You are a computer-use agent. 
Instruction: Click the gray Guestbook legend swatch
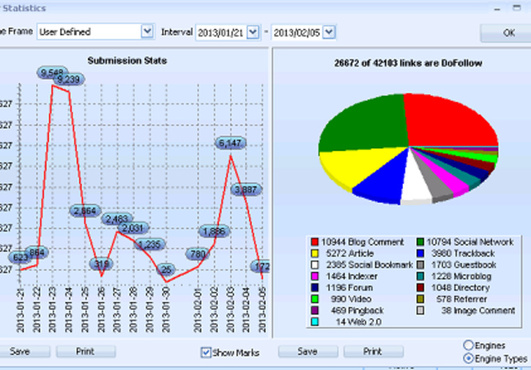tap(420, 265)
